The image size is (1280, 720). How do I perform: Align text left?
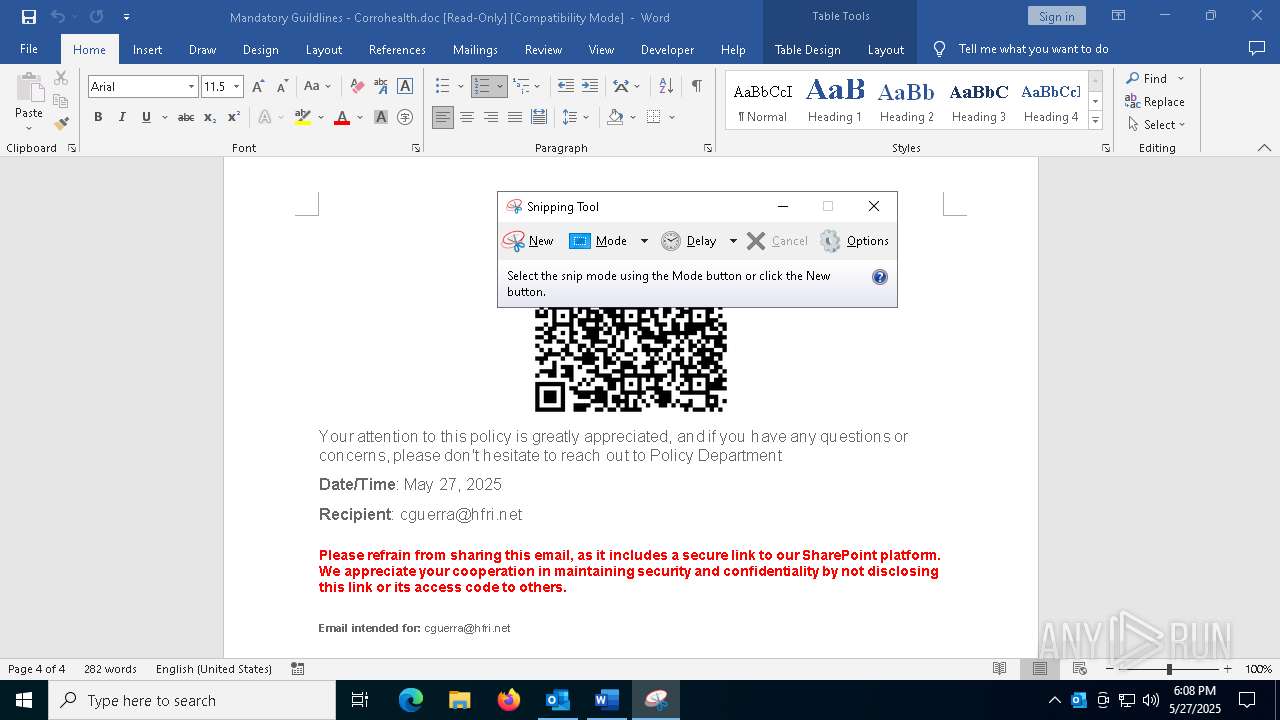(443, 117)
